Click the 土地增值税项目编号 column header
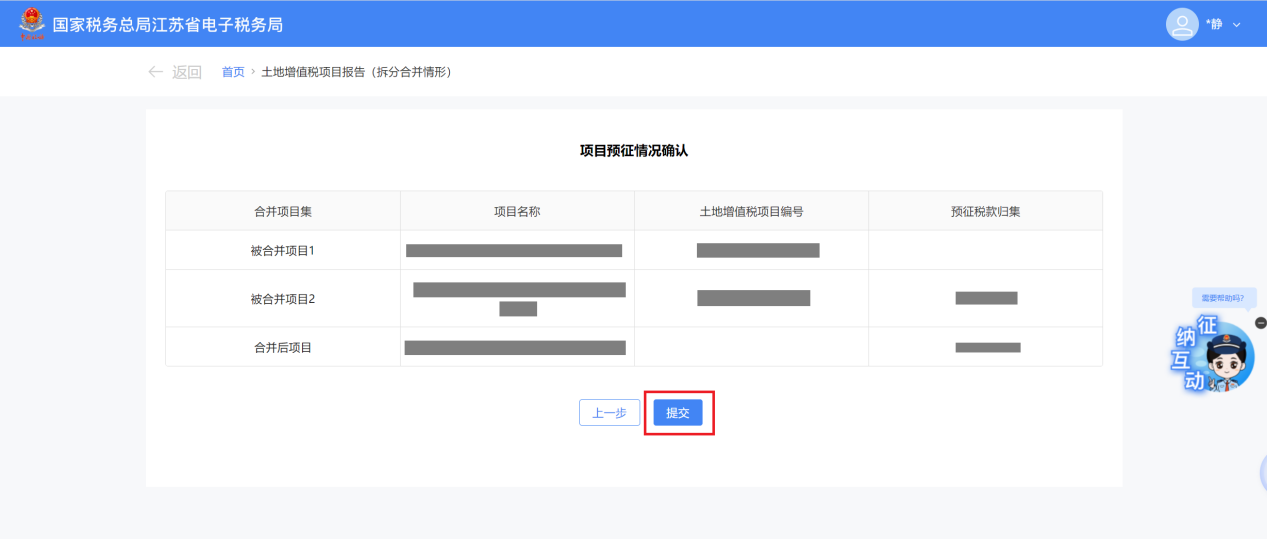 751,211
